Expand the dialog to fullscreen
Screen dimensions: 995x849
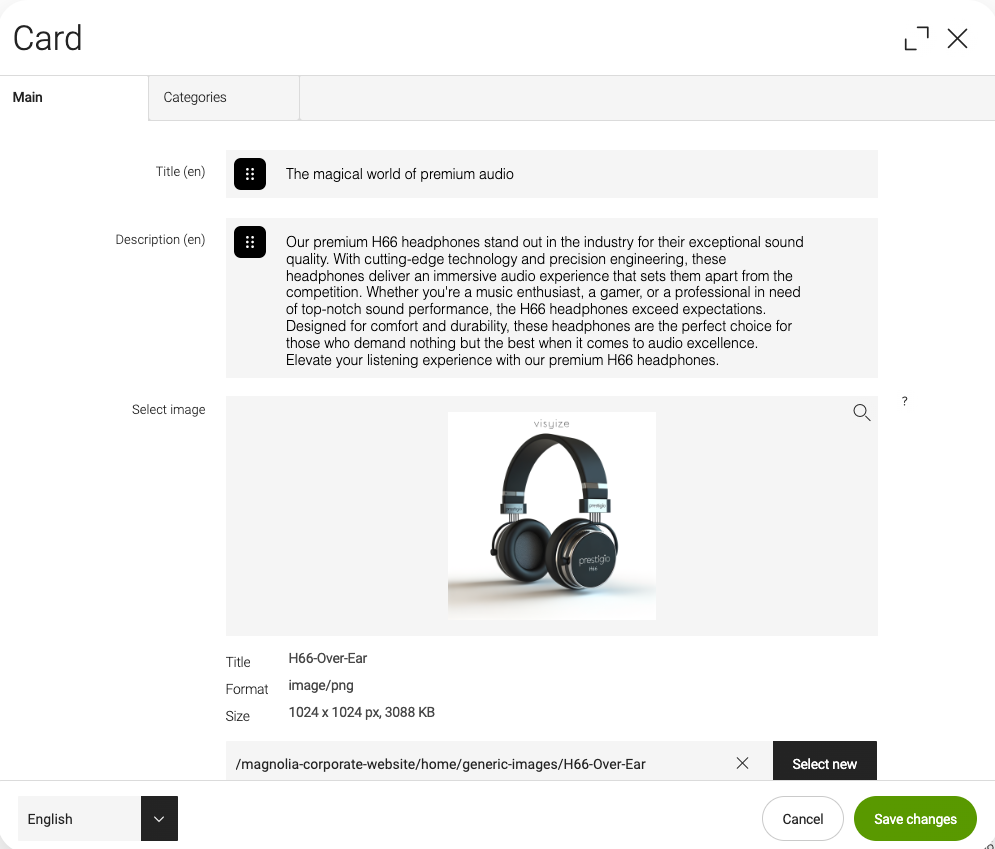tap(916, 39)
